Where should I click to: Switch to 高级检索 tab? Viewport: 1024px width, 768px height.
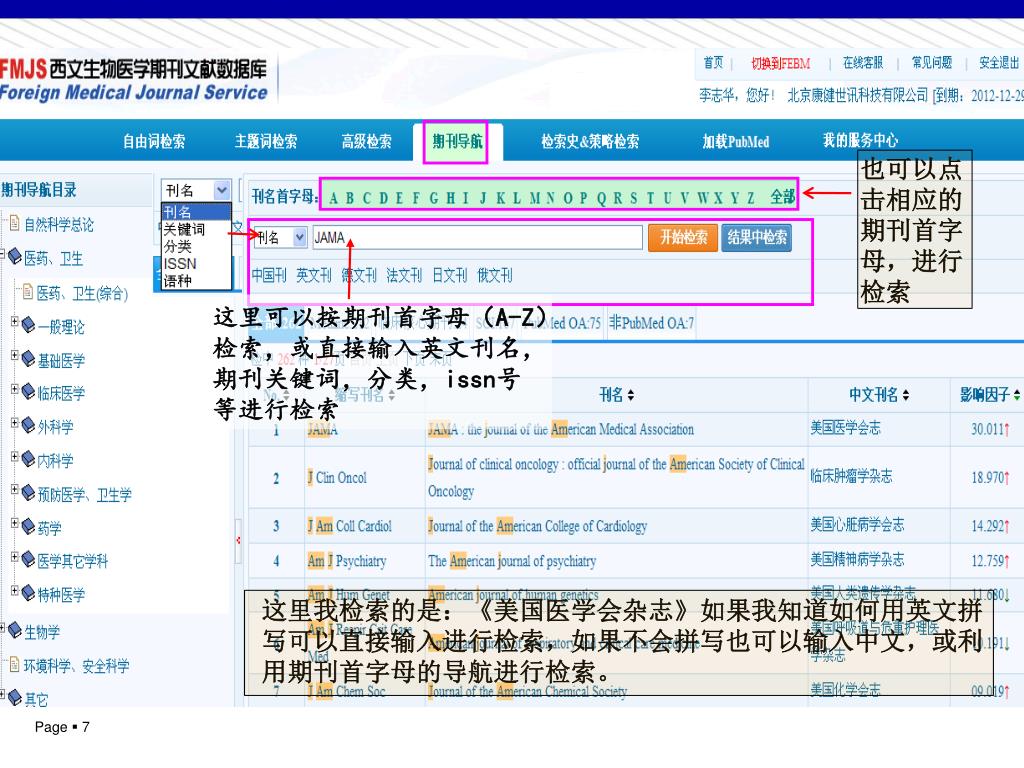(366, 141)
